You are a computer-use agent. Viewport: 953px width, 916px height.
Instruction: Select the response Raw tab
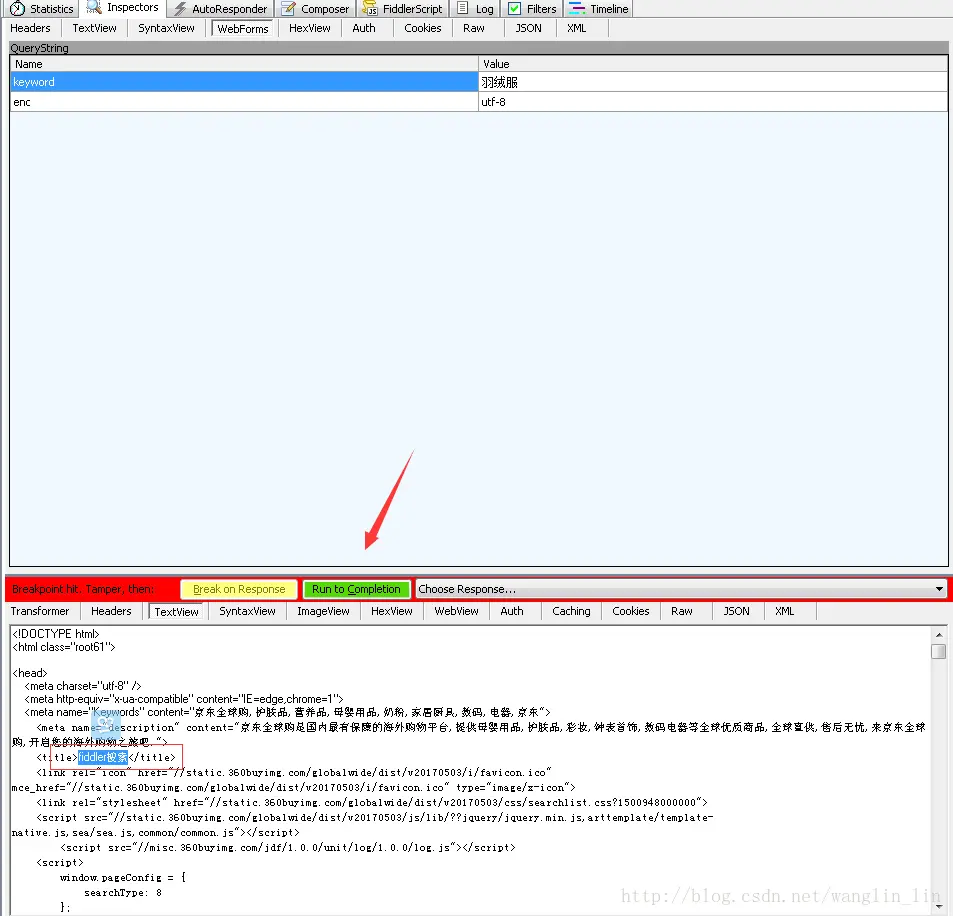coord(681,611)
